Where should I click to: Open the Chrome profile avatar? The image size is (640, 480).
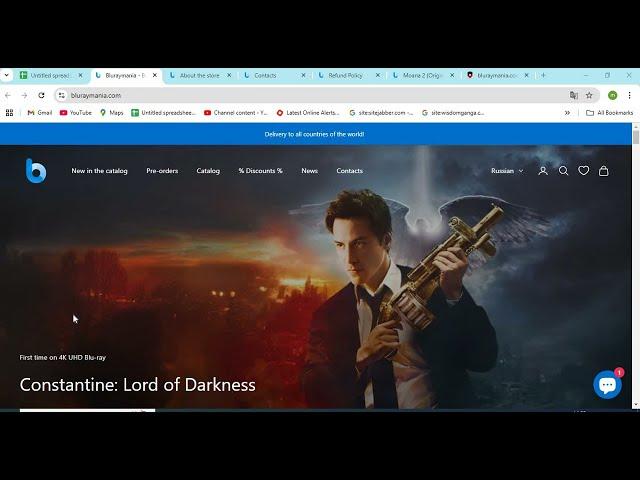(x=612, y=95)
